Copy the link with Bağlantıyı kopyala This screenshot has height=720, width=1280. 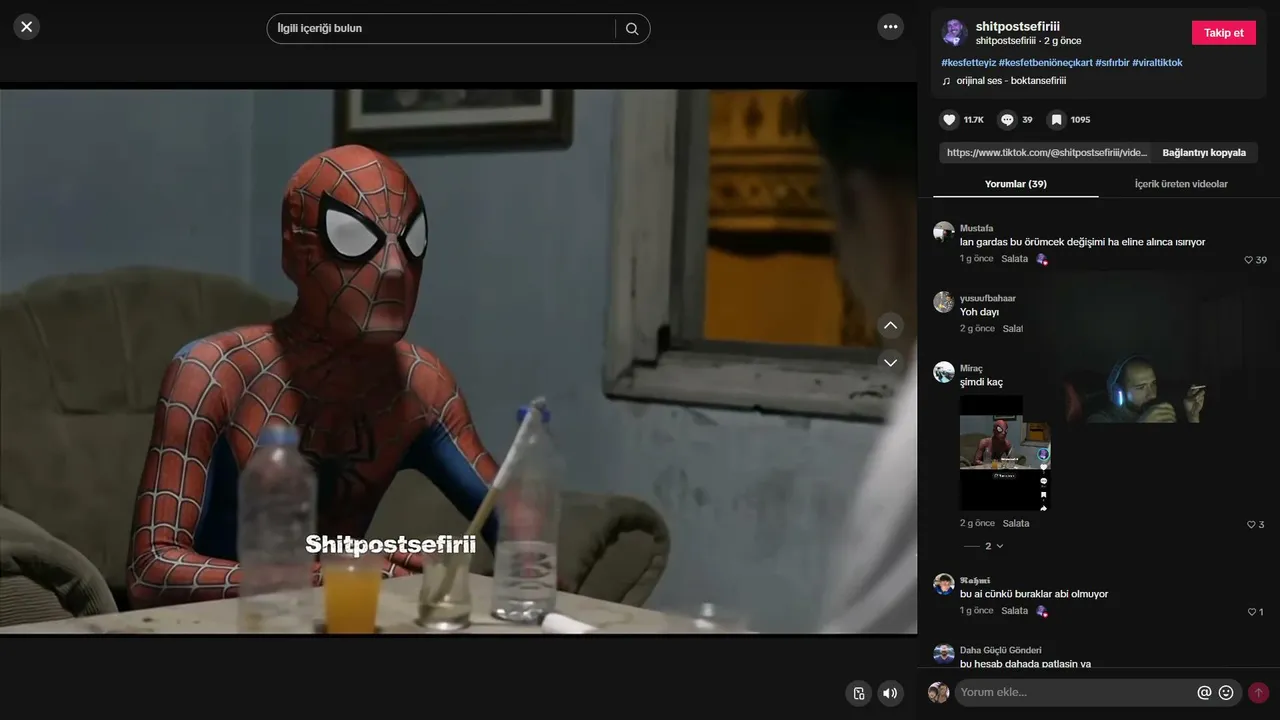[1204, 153]
